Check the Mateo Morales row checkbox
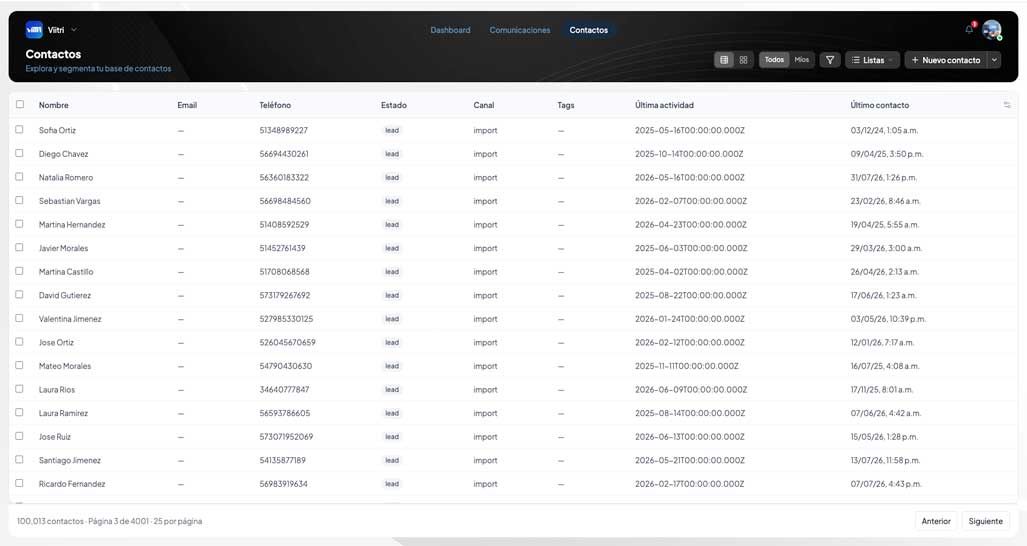The height and width of the screenshot is (546, 1027). click(x=20, y=365)
